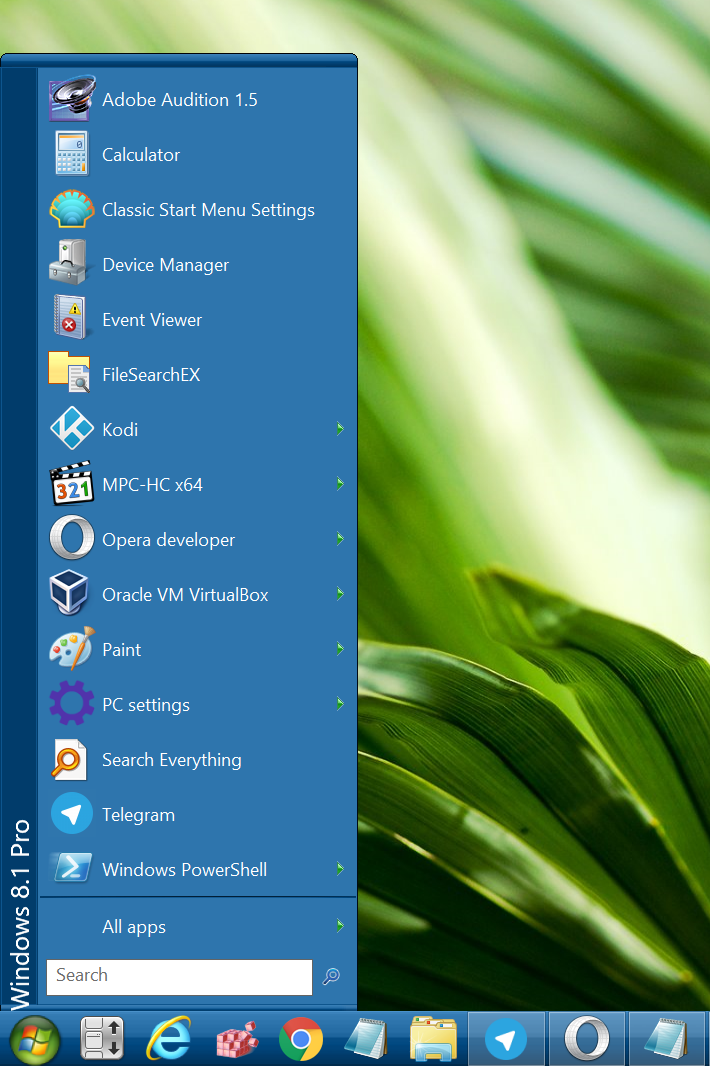Screen dimensions: 710x1066
Task: Click the Opera developer label text
Action: [168, 540]
